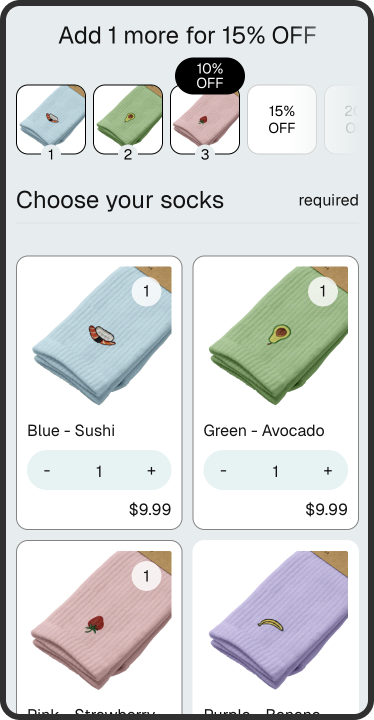Select the blue sushi sock thumbnail in slot 1
Image resolution: width=374 pixels, height=720 pixels.
pyautogui.click(x=51, y=119)
